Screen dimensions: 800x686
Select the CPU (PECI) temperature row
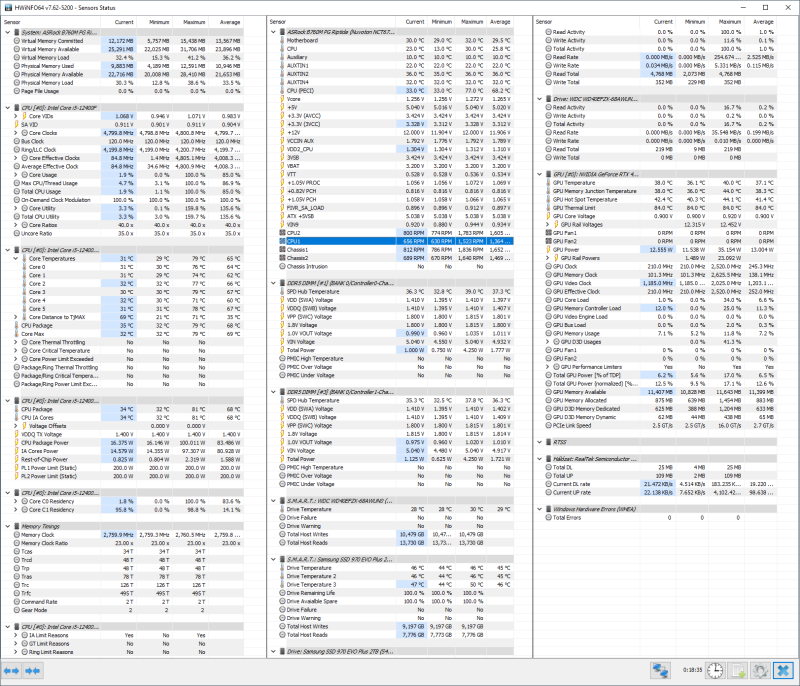[395, 91]
